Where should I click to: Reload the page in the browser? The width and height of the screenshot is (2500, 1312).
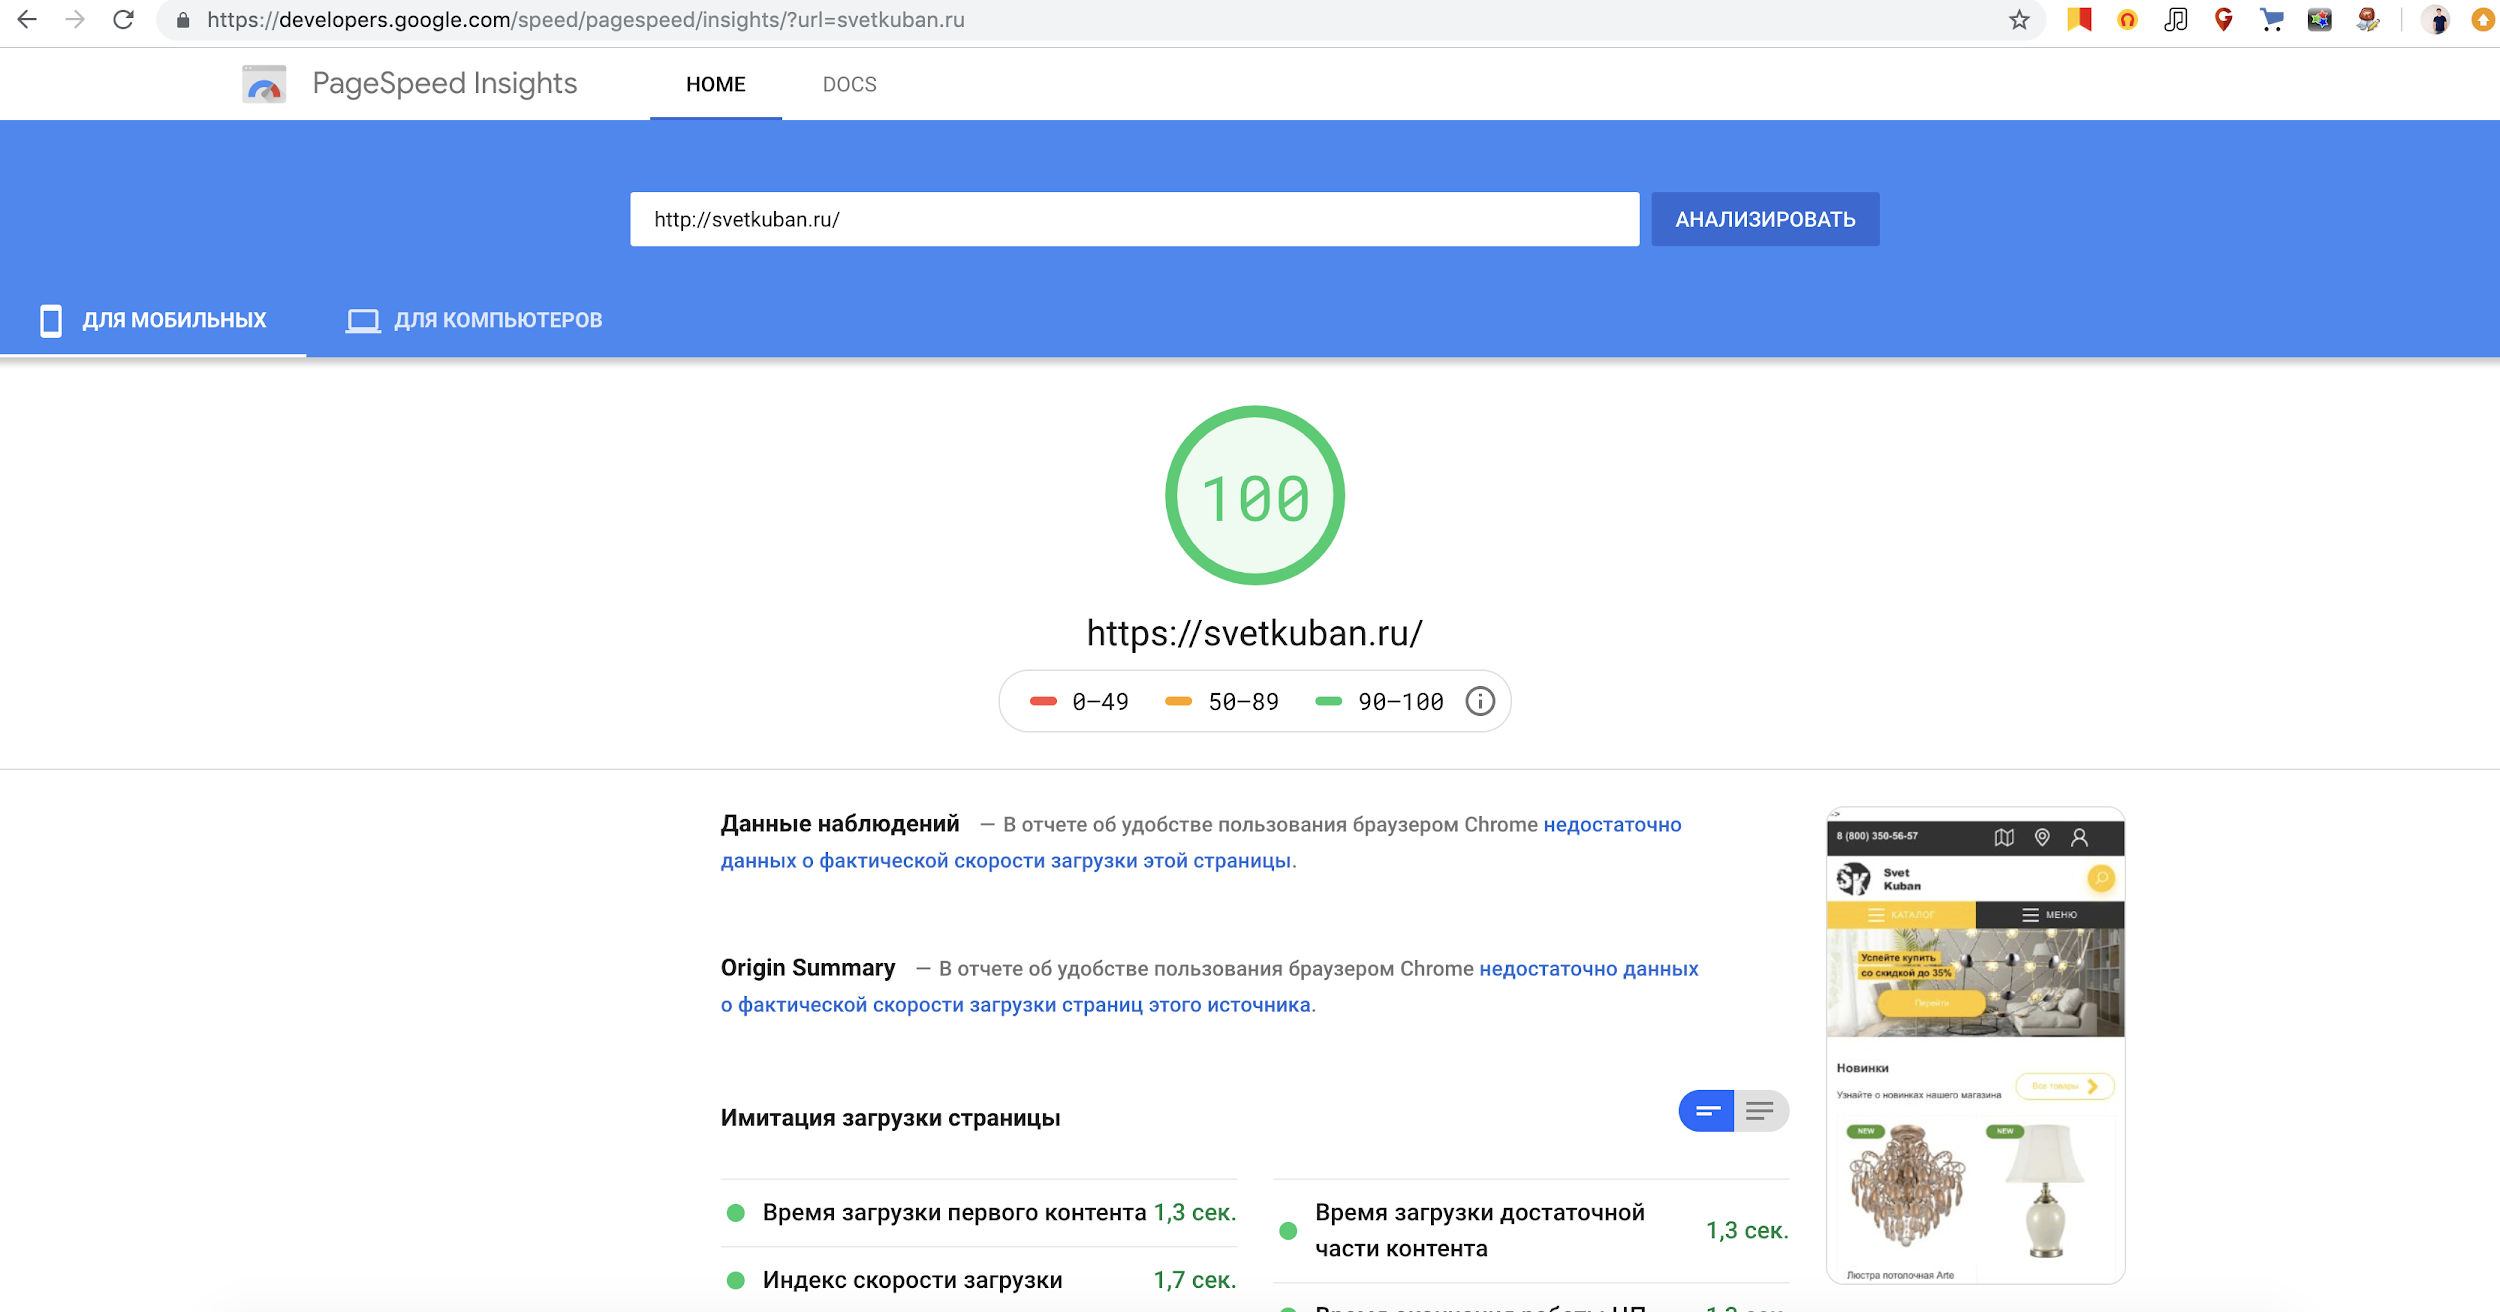click(x=122, y=18)
